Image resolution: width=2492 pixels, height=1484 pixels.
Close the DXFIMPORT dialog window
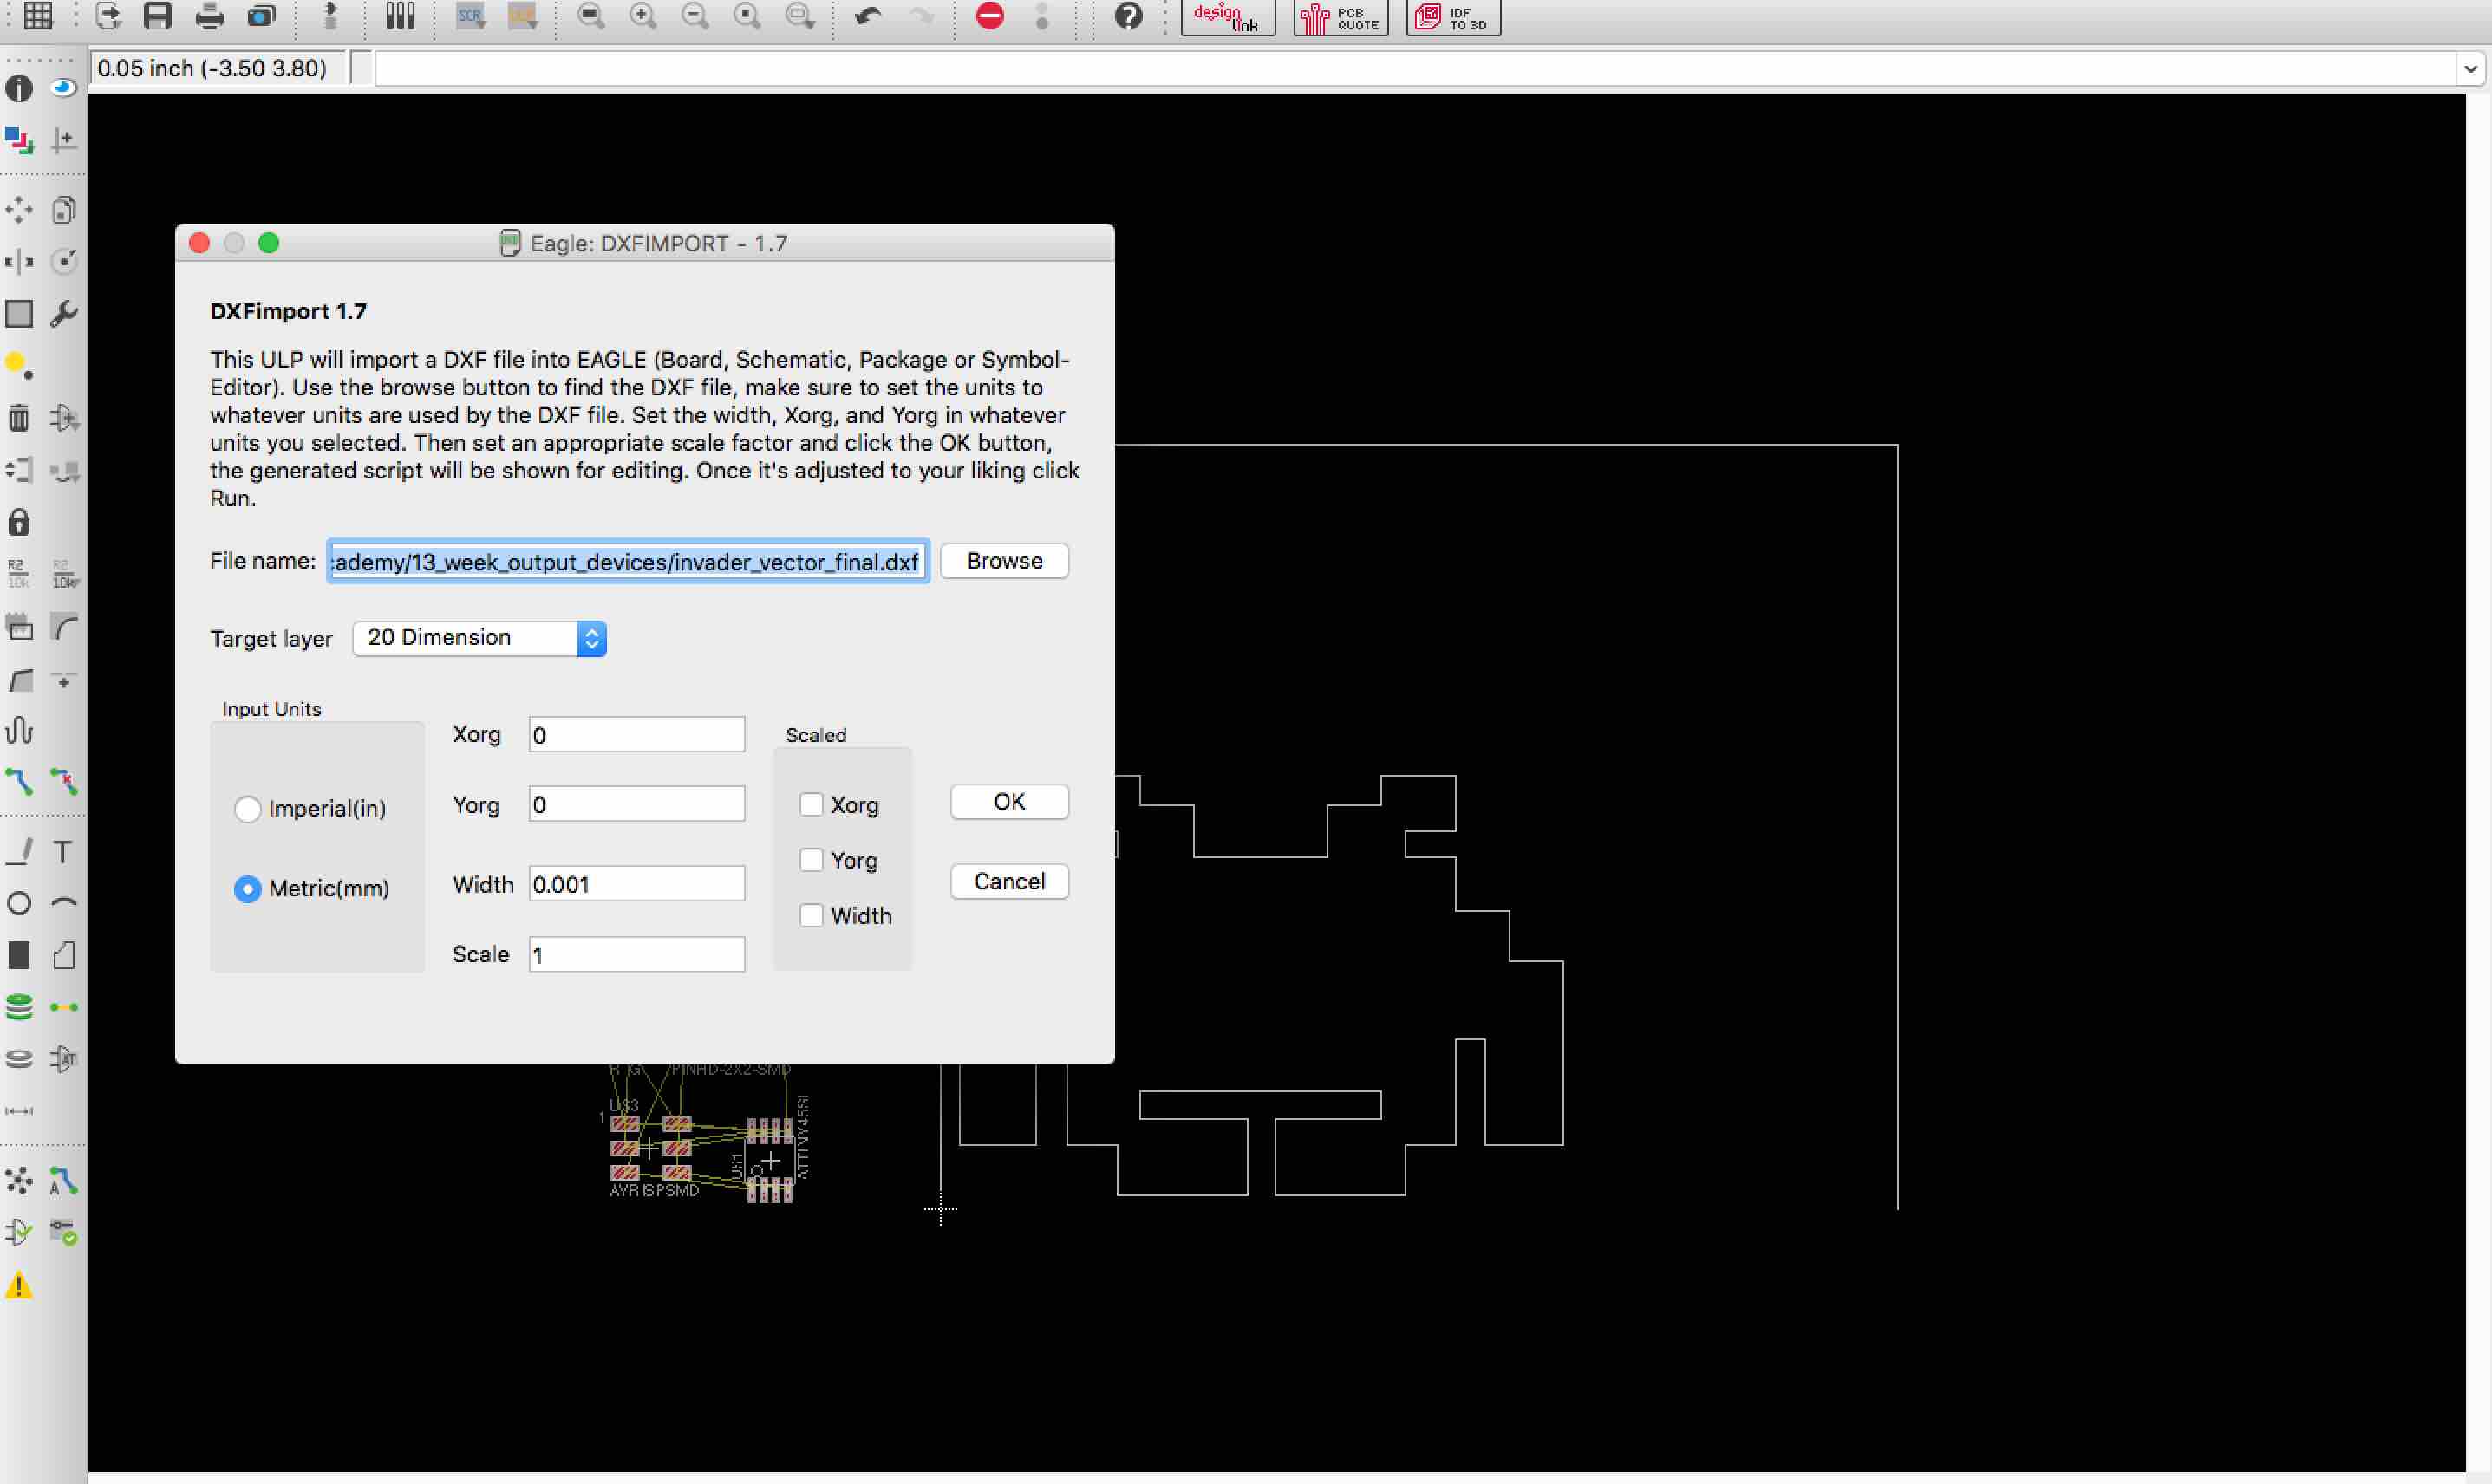tap(199, 243)
